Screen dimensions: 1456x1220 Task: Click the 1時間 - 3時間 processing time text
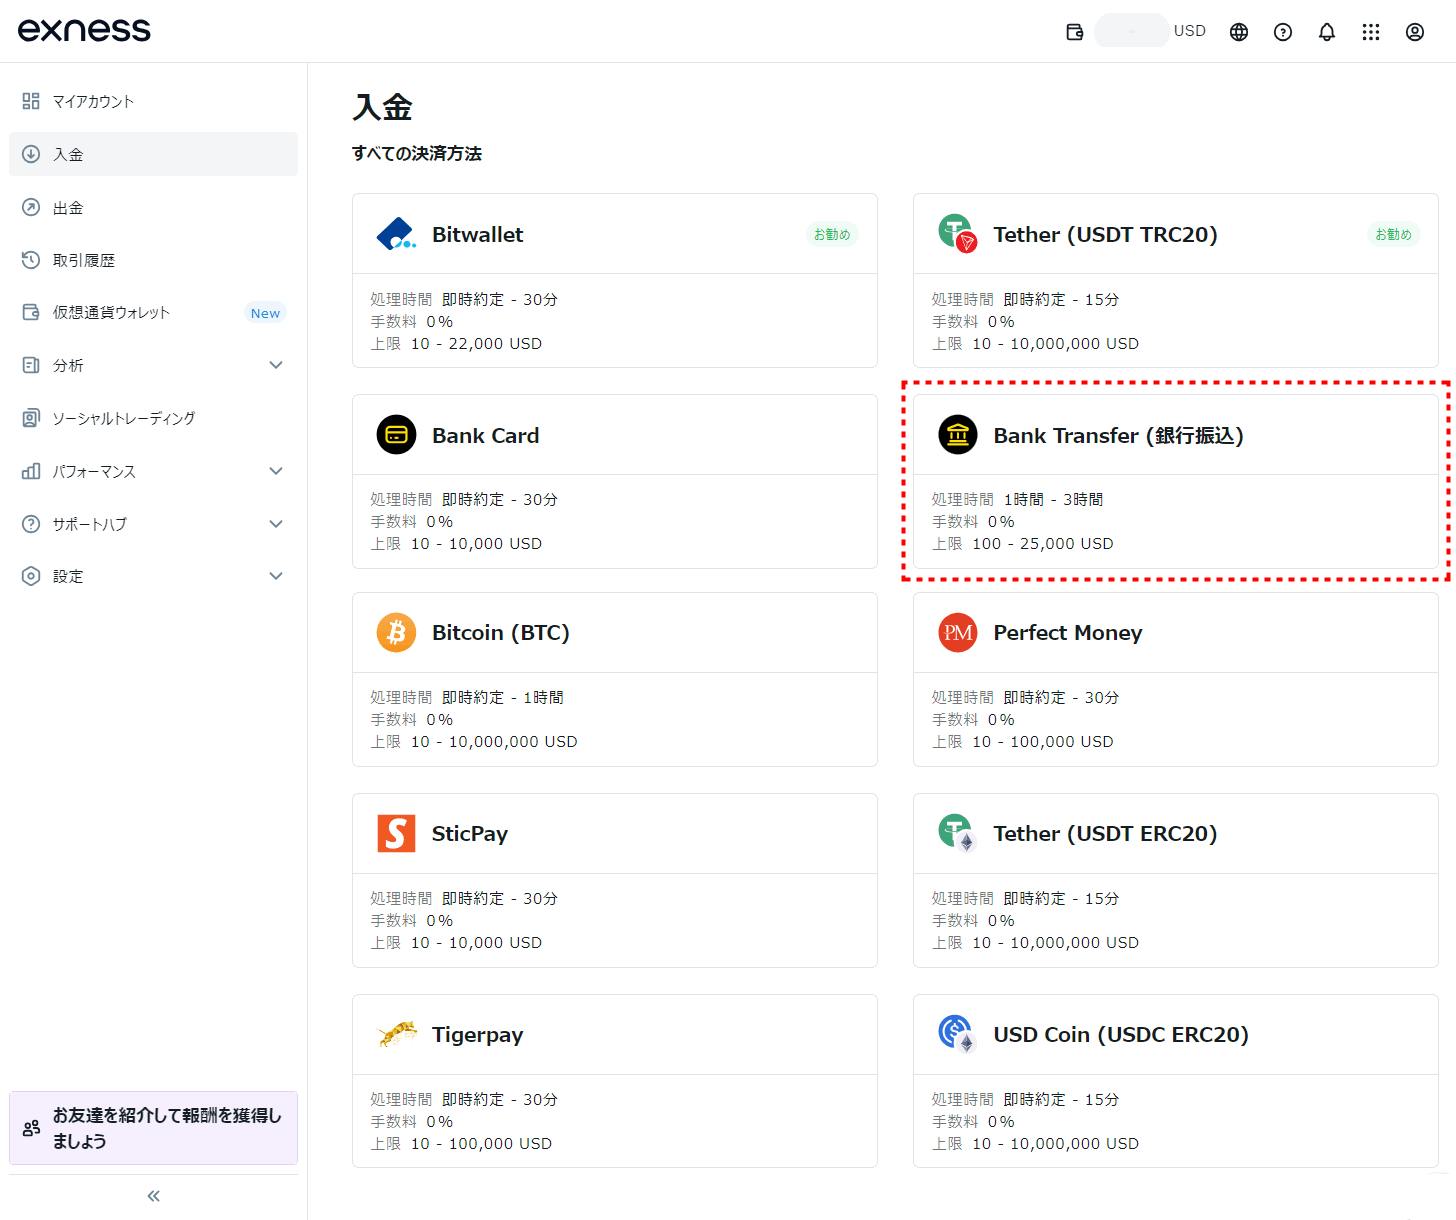coord(1053,499)
